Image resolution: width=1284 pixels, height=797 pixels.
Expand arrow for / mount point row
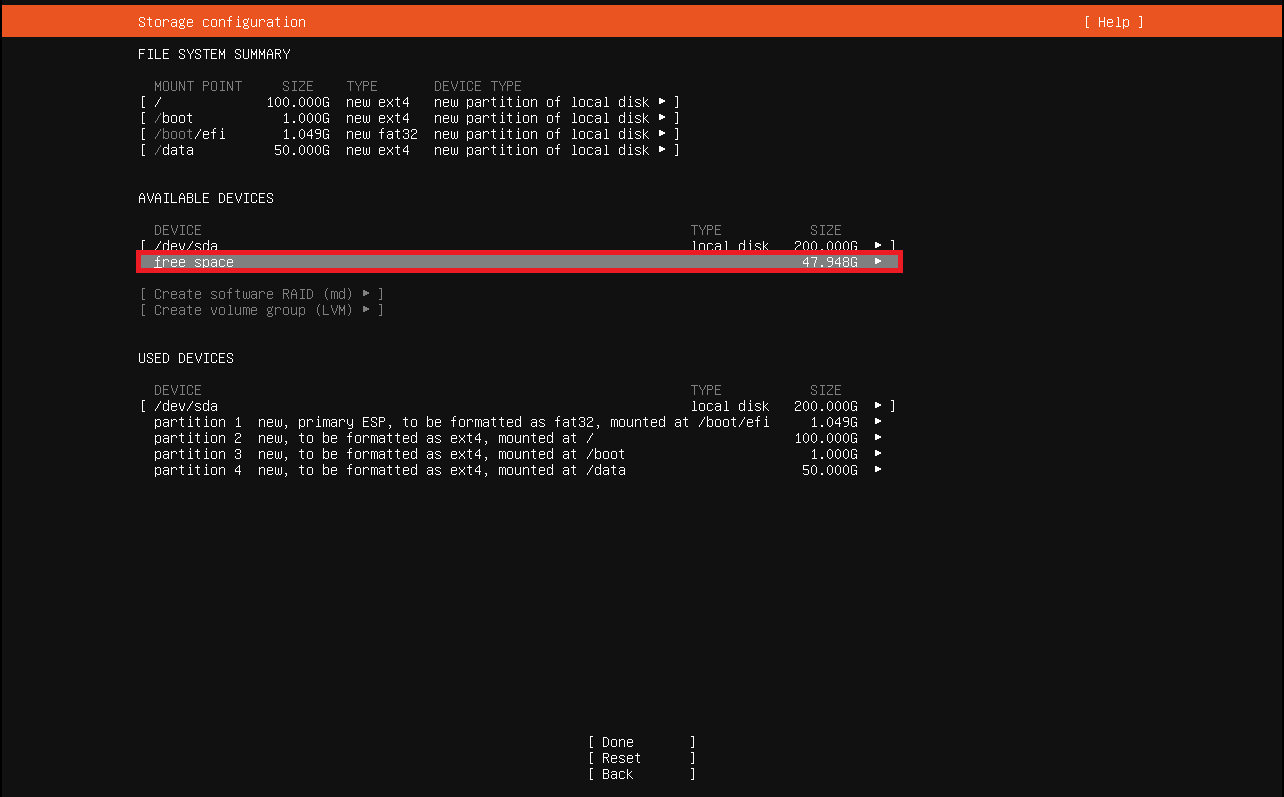[662, 102]
